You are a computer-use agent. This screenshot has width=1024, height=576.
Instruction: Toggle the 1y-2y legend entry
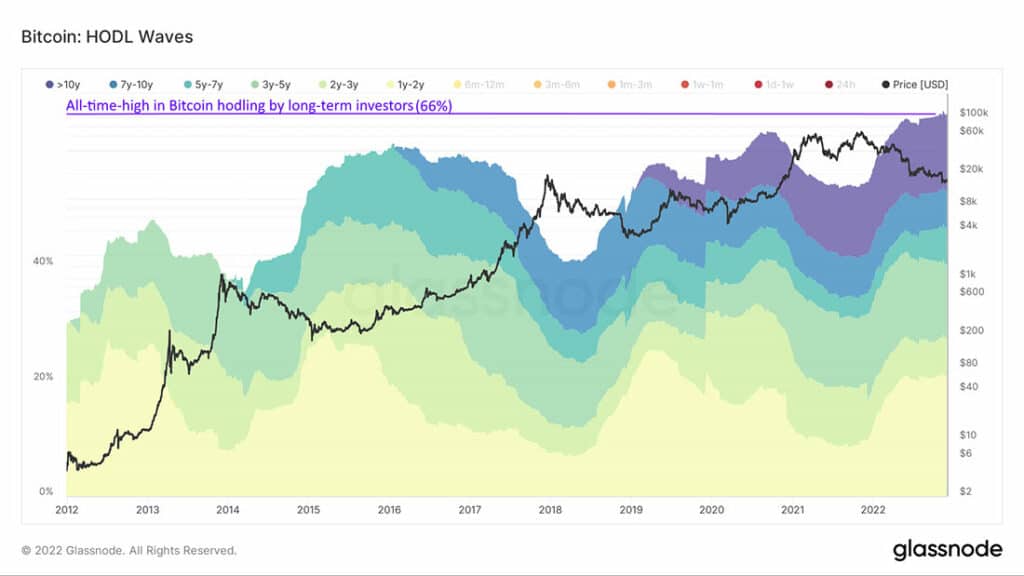tap(406, 84)
